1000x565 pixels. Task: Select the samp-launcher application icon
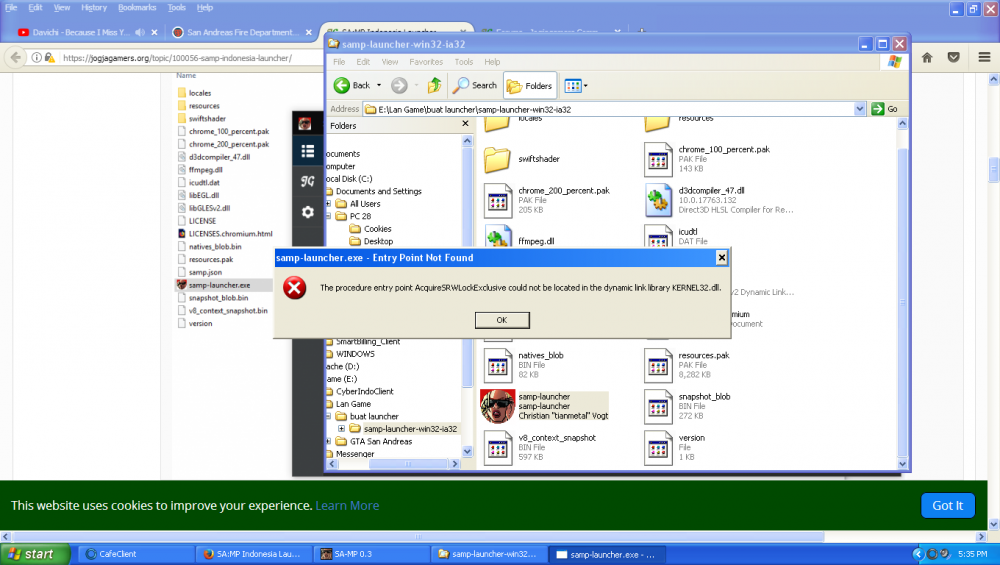click(x=497, y=407)
